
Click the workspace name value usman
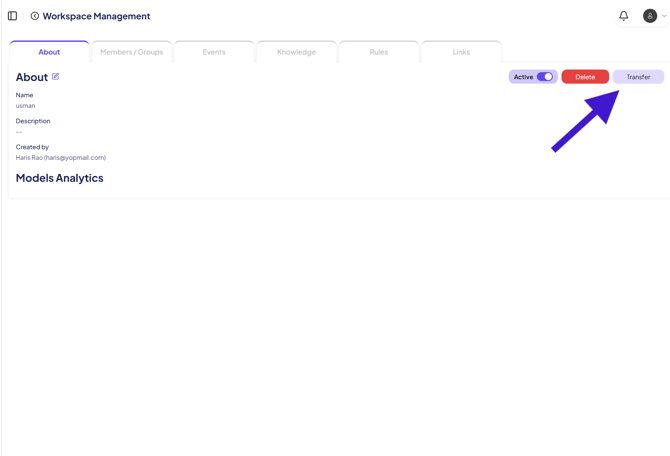(25, 106)
